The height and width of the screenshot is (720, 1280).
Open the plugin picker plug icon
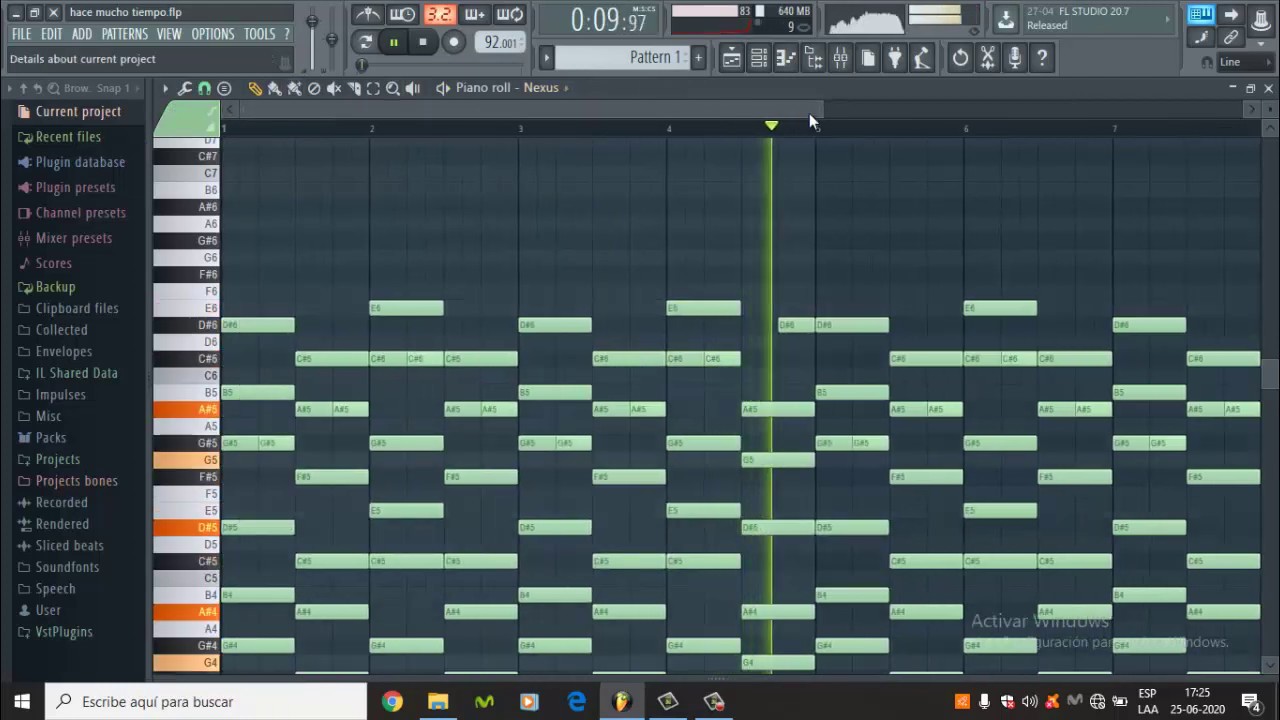pyautogui.click(x=895, y=58)
